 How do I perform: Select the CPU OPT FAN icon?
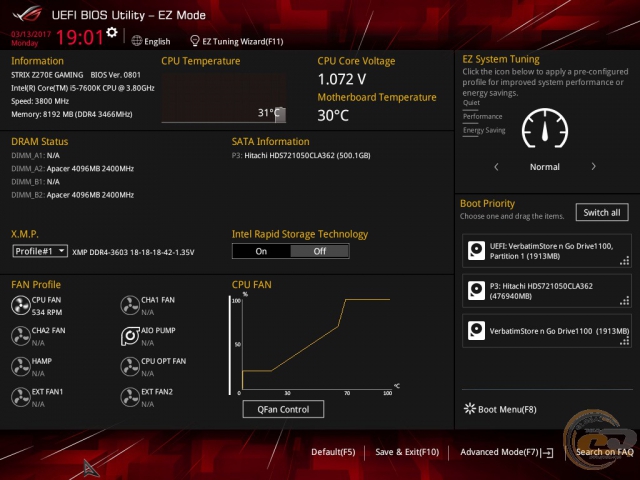tap(130, 367)
